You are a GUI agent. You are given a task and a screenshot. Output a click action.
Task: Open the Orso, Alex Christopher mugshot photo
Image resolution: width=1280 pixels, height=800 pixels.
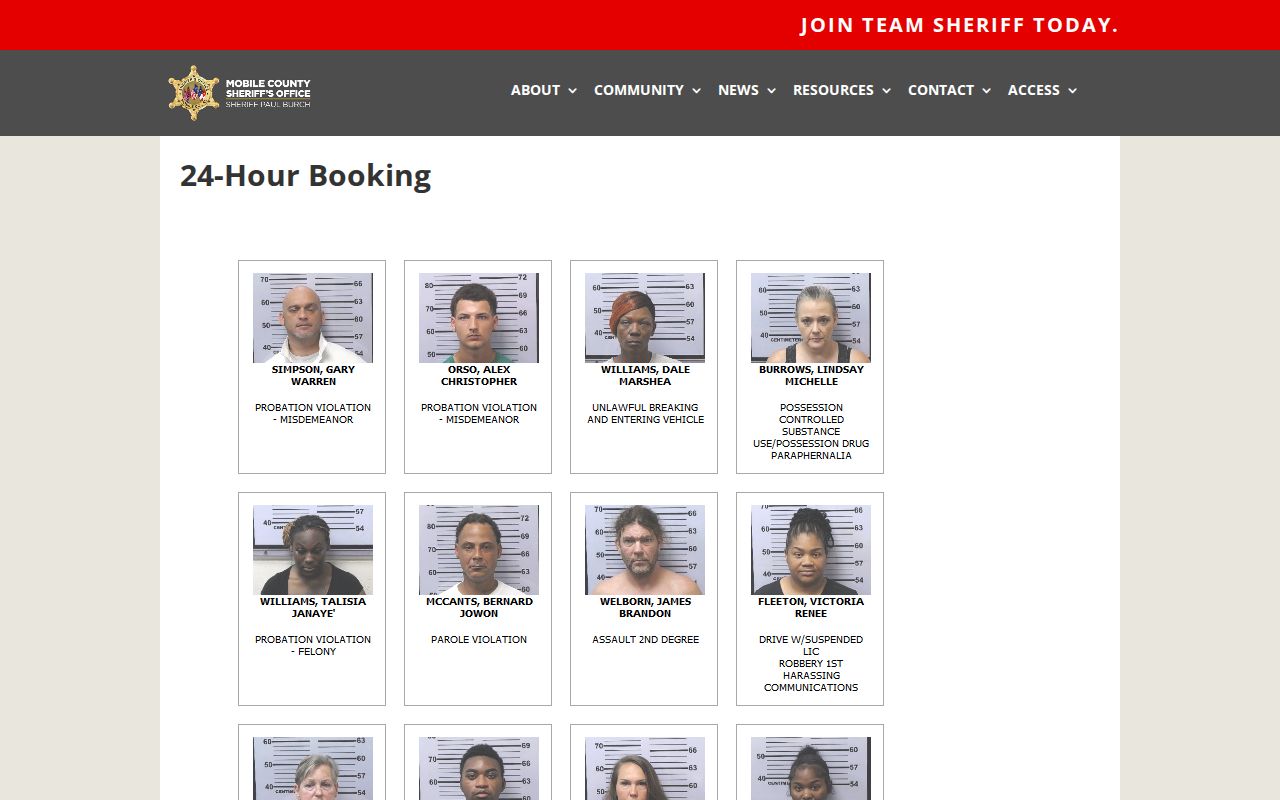click(x=479, y=318)
